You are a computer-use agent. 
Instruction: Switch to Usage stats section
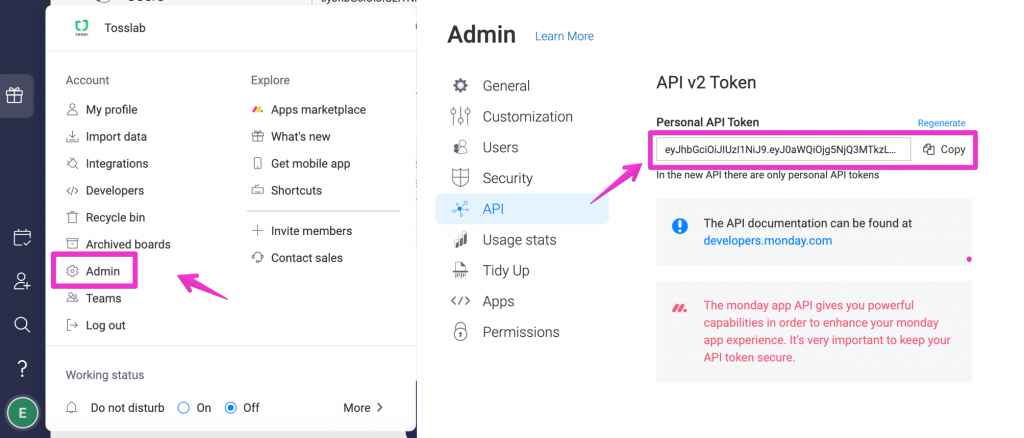pos(519,240)
